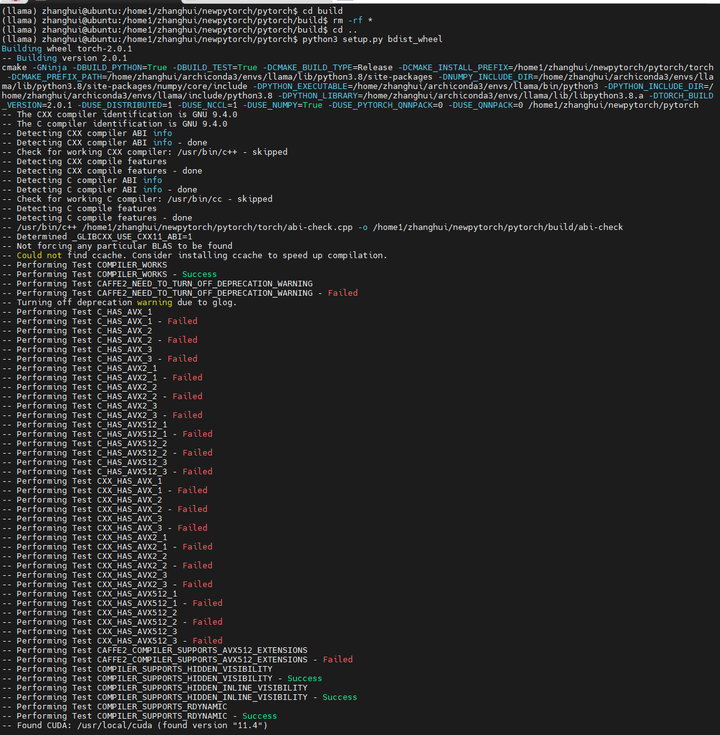Click 'C_HAS_AVX512_1 - Failed' line
The height and width of the screenshot is (735, 720).
pyautogui.click(x=107, y=434)
